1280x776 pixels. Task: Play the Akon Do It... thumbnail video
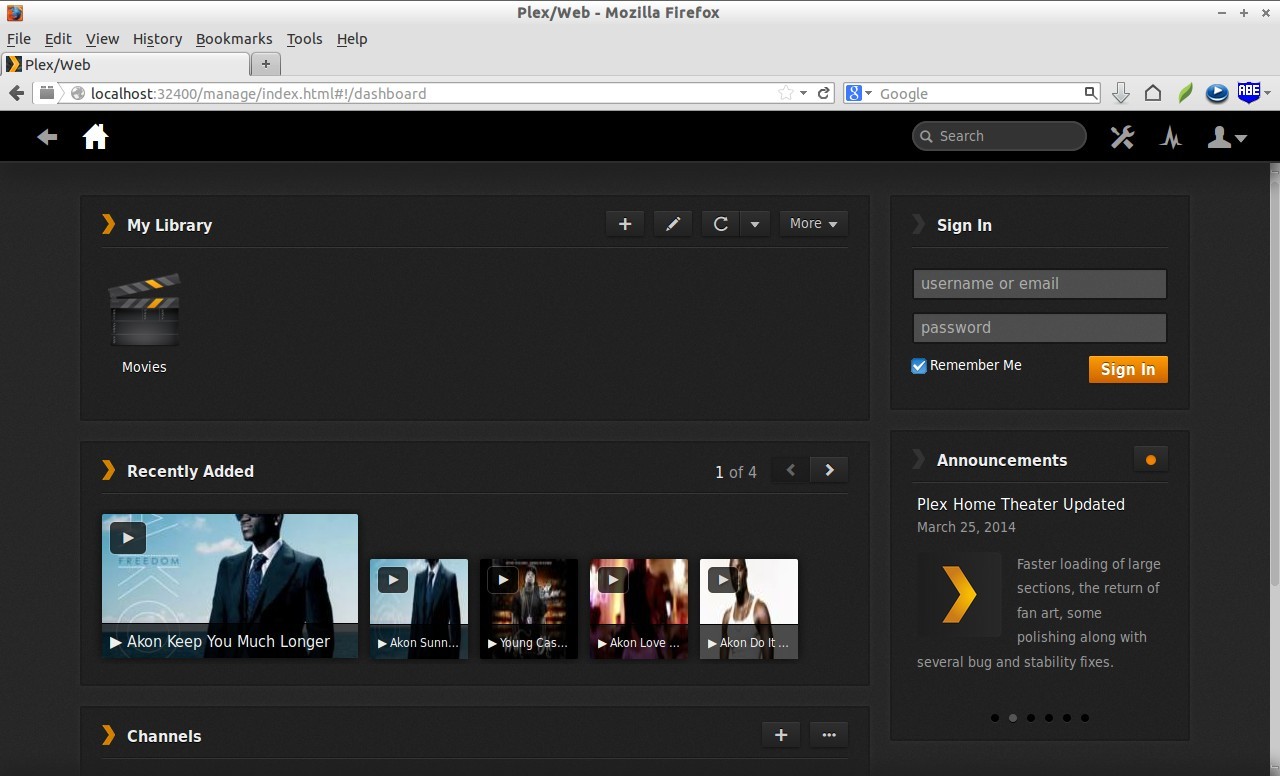click(723, 579)
